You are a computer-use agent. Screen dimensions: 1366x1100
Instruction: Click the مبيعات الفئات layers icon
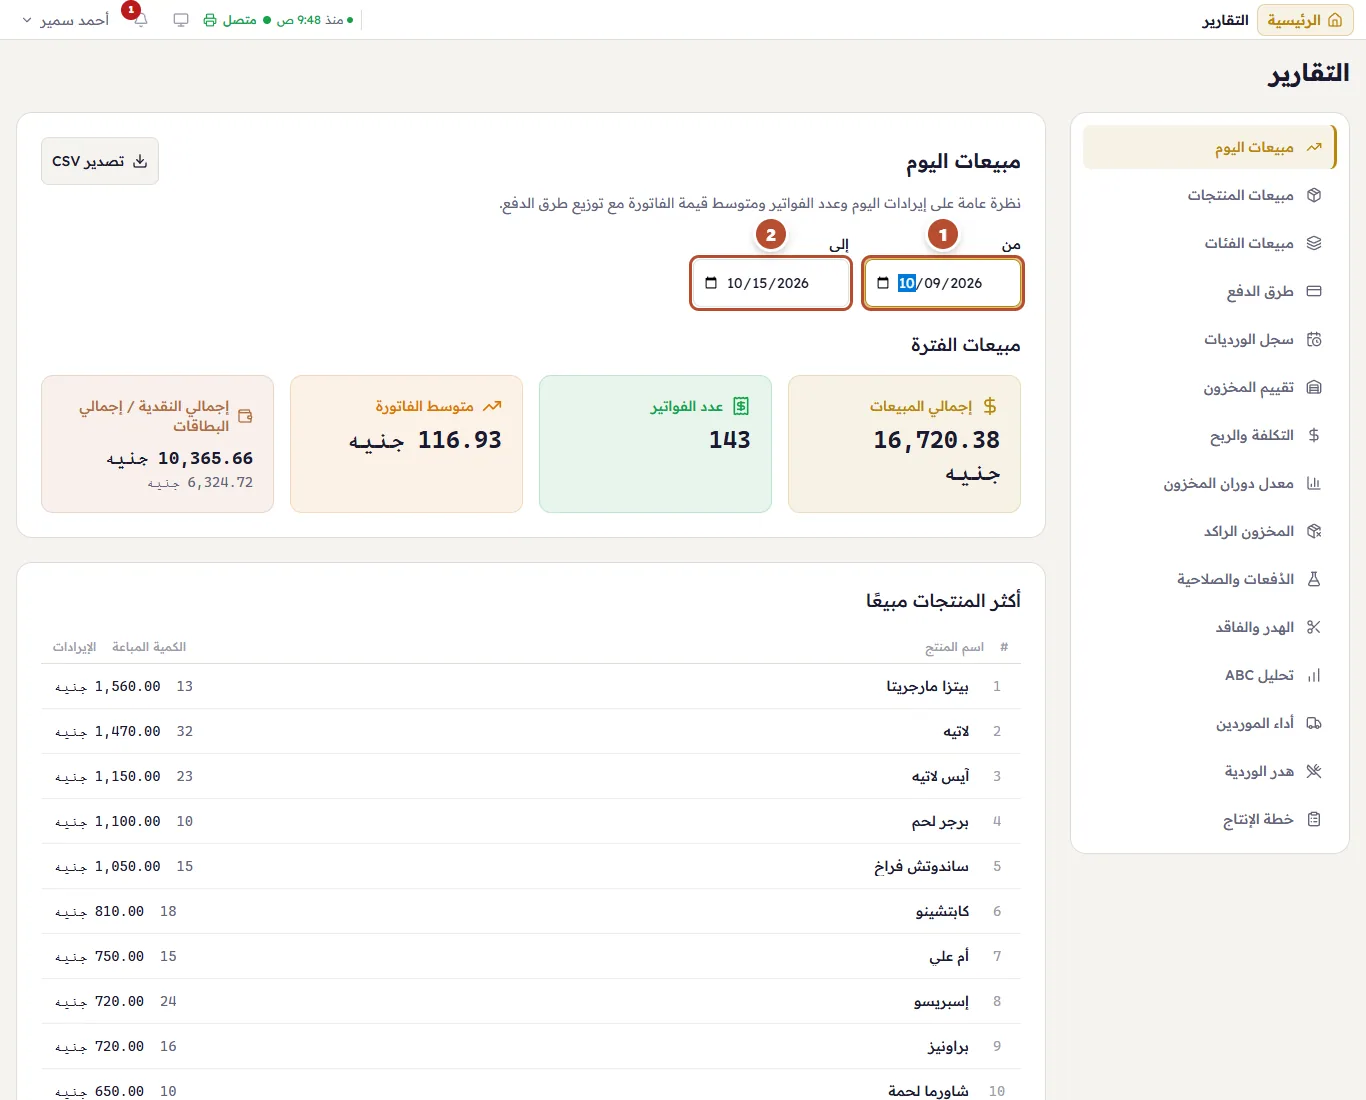pyautogui.click(x=1314, y=243)
